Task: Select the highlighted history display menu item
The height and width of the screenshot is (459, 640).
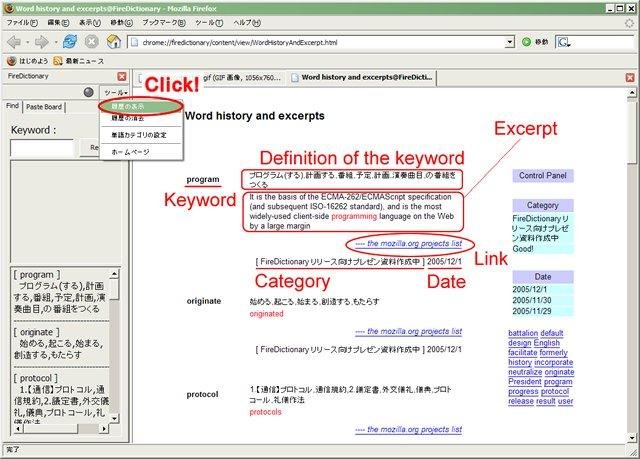Action: click(x=140, y=106)
